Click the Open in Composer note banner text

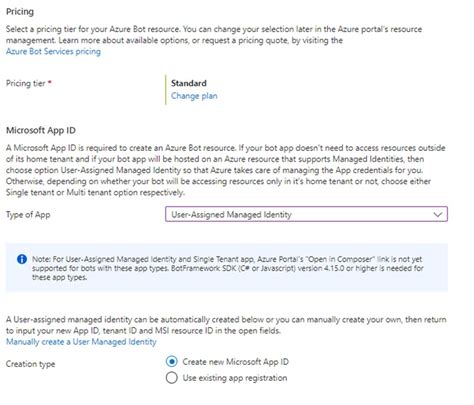point(227,268)
